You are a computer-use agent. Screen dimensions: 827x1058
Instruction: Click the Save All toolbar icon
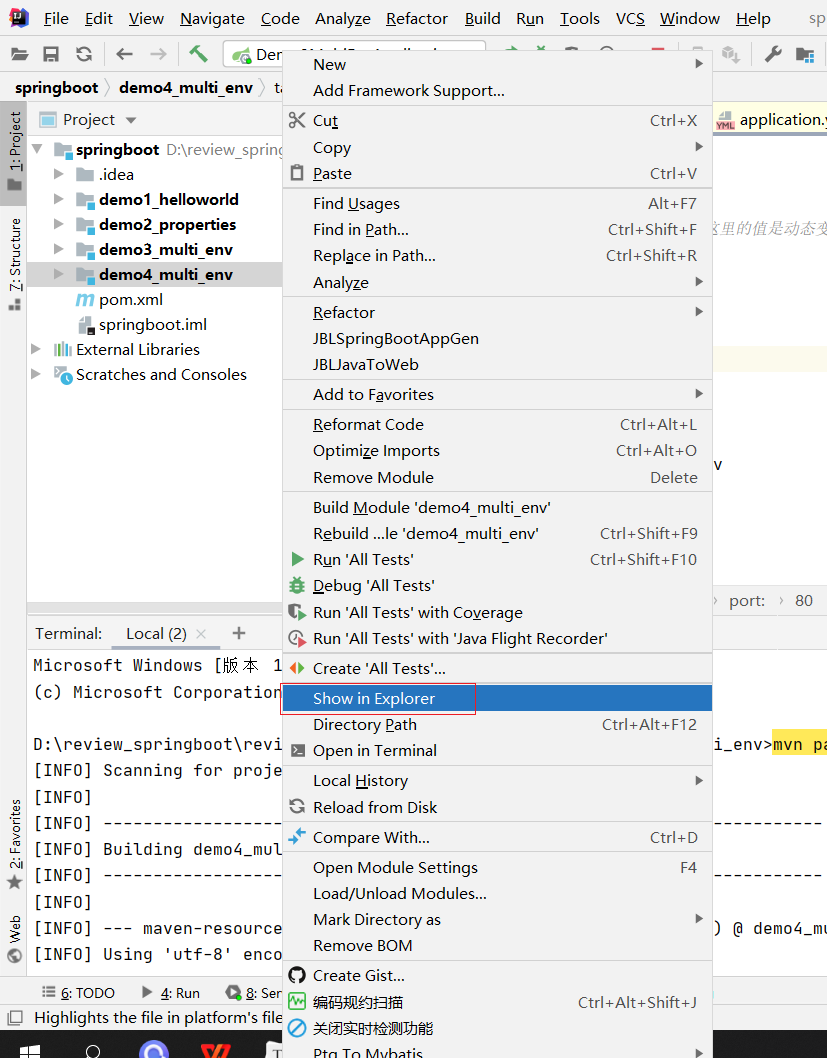(x=51, y=54)
